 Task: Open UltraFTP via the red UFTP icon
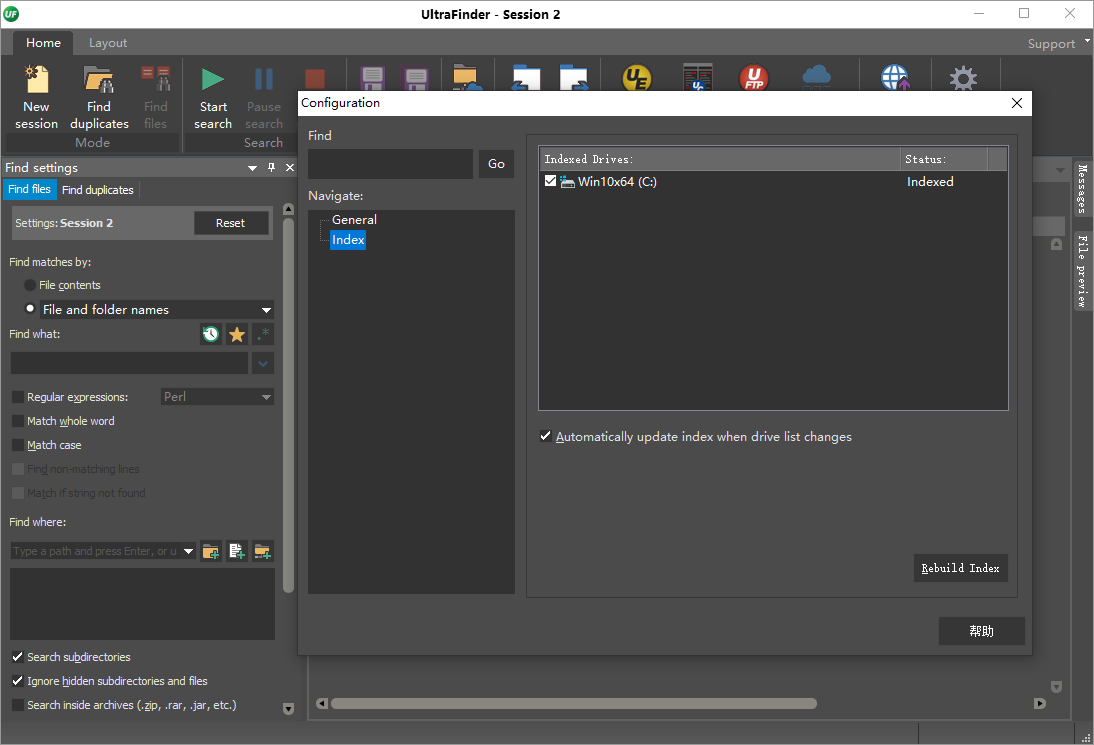tap(754, 78)
